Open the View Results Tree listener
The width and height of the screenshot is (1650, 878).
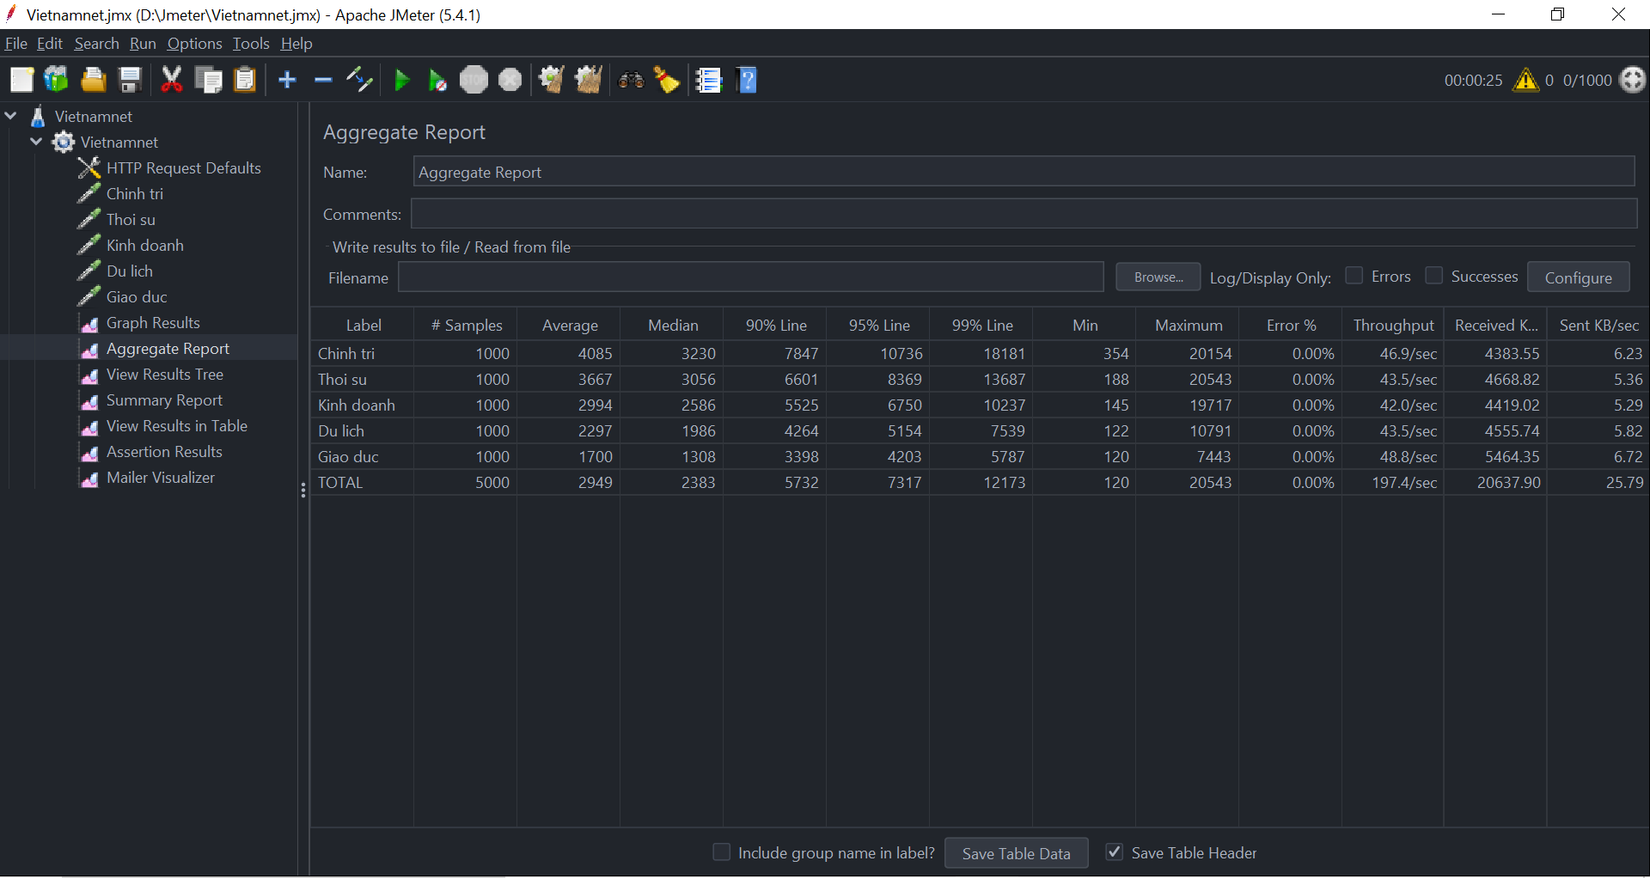(x=164, y=375)
